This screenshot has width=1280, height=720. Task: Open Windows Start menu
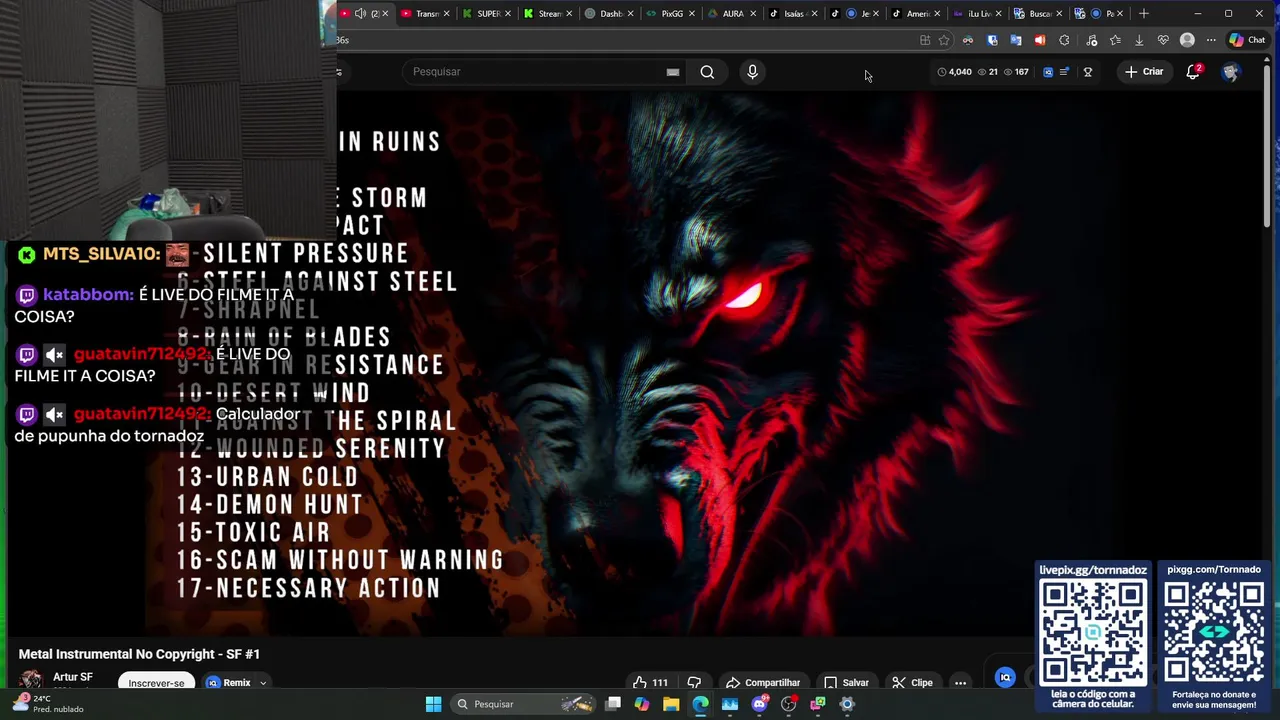[433, 704]
